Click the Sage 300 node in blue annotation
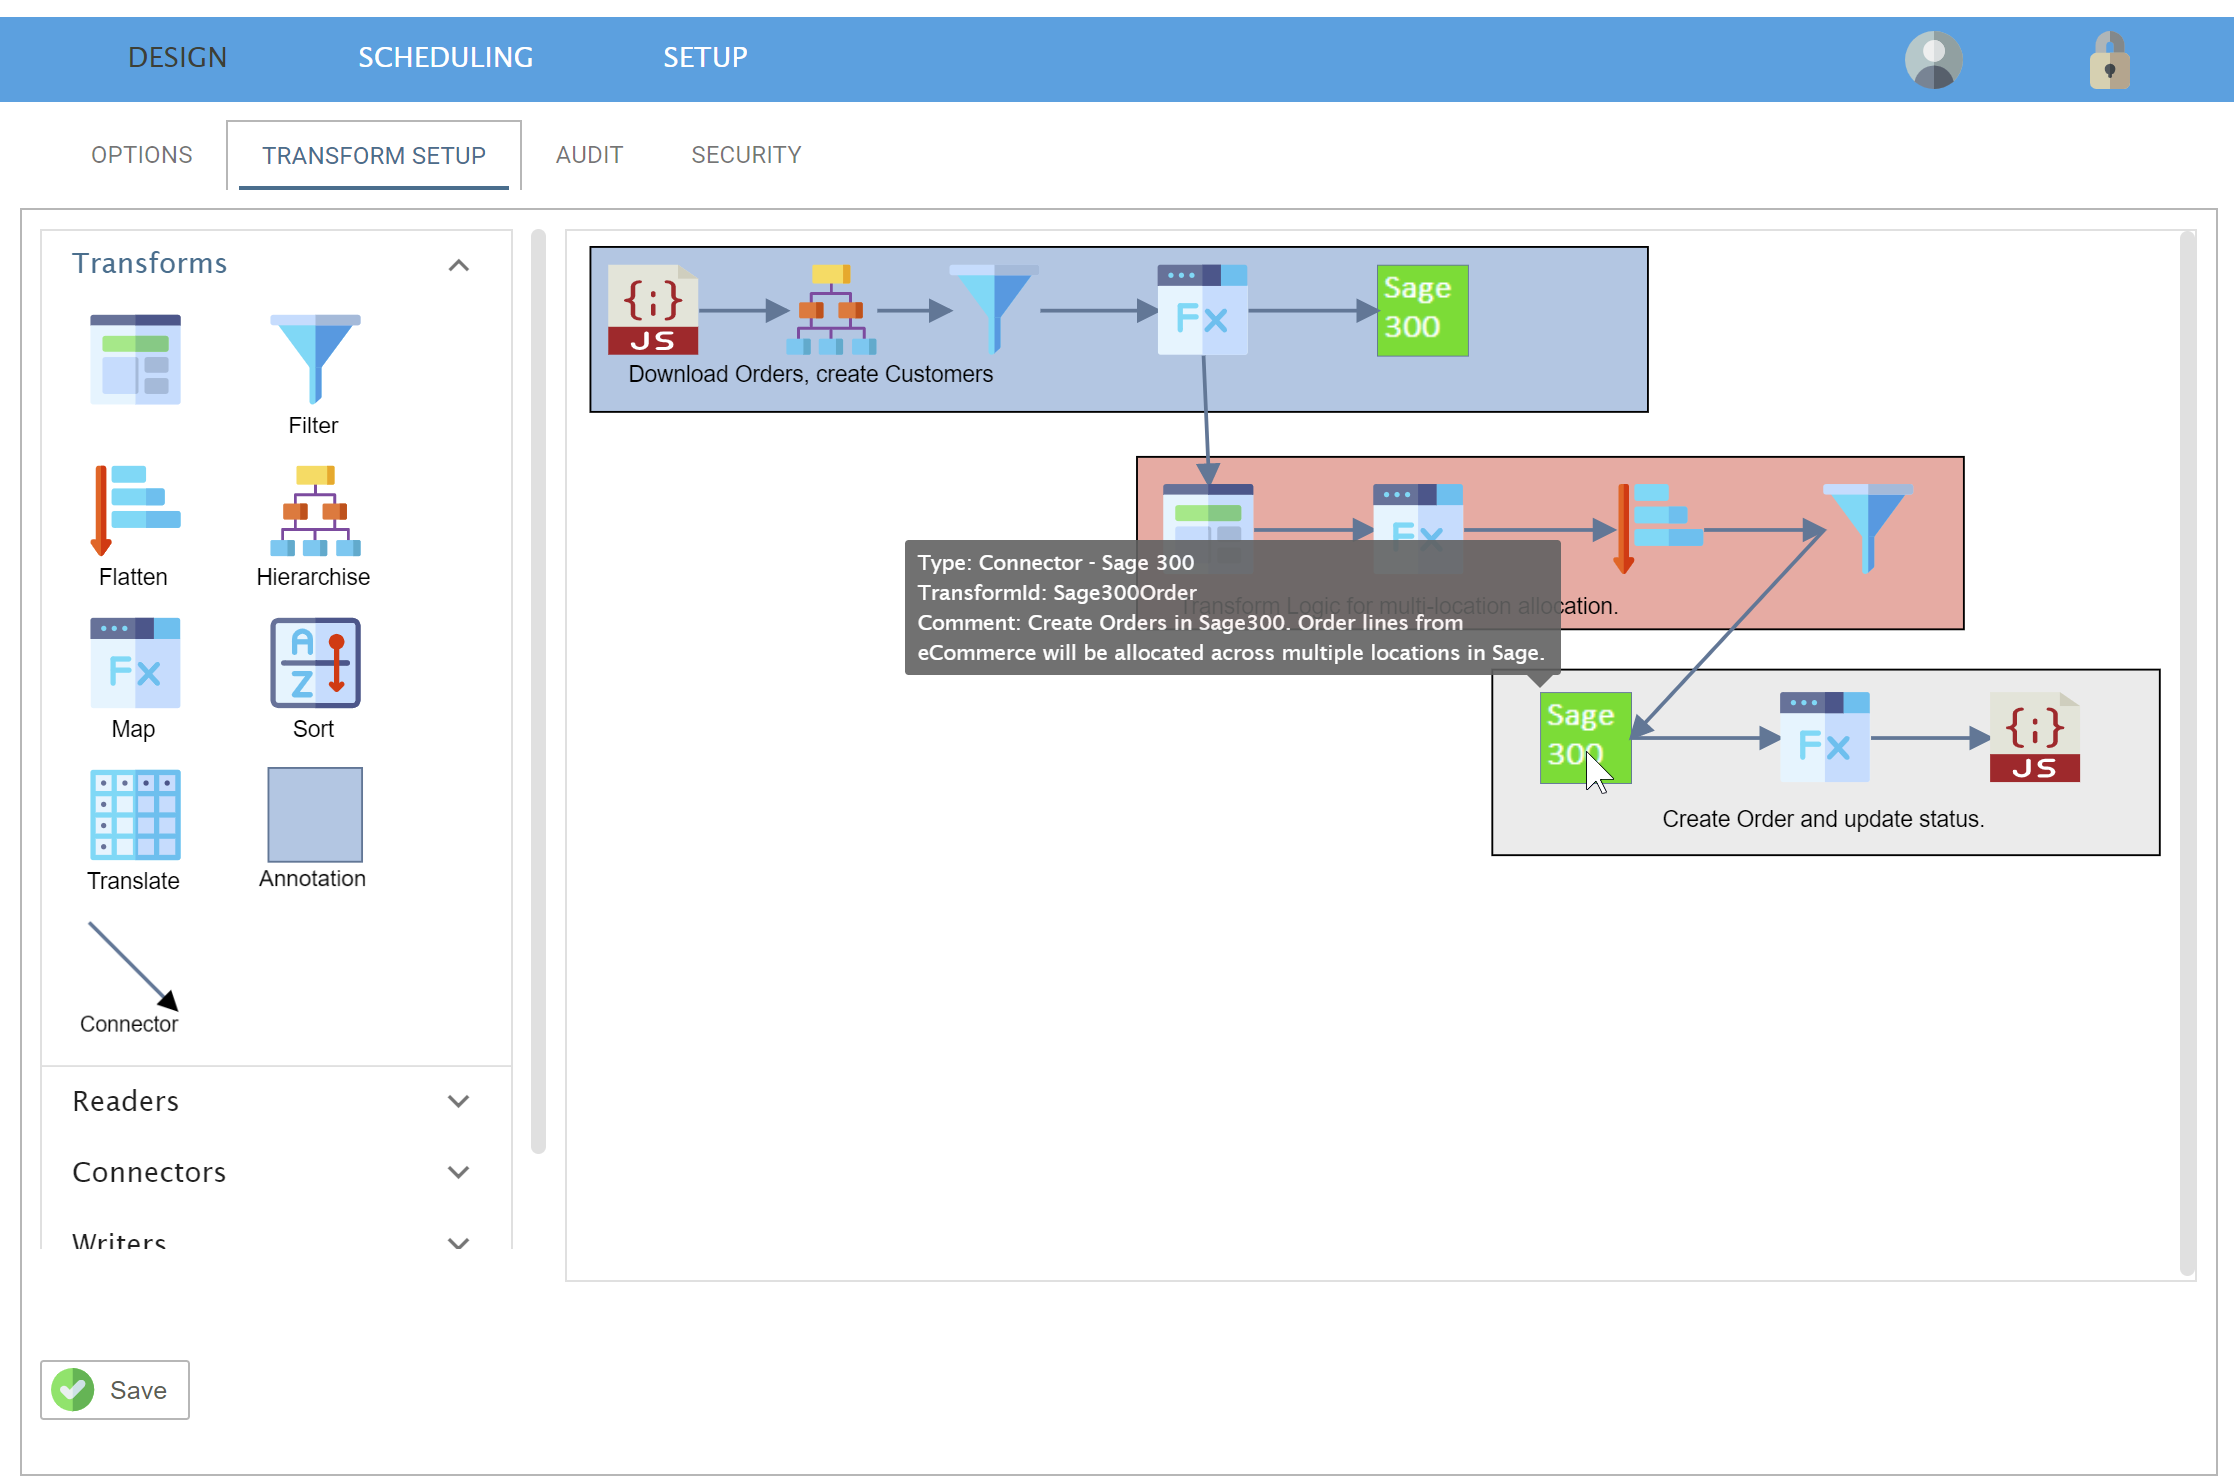The height and width of the screenshot is (1484, 2234). (x=1422, y=310)
